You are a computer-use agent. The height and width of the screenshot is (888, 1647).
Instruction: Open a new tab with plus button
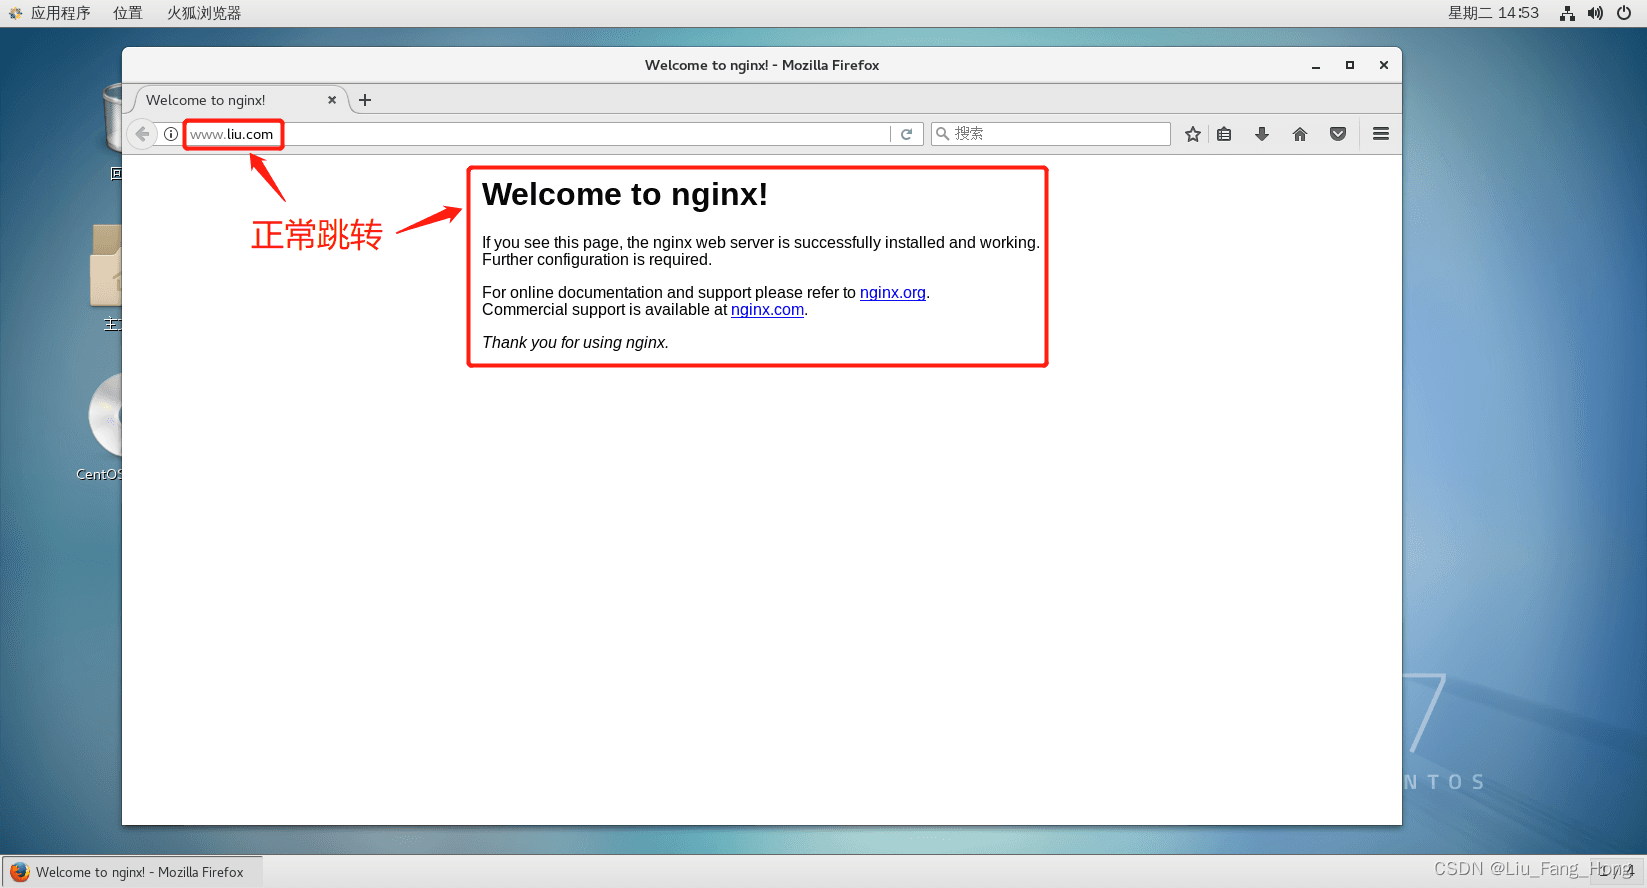point(365,100)
